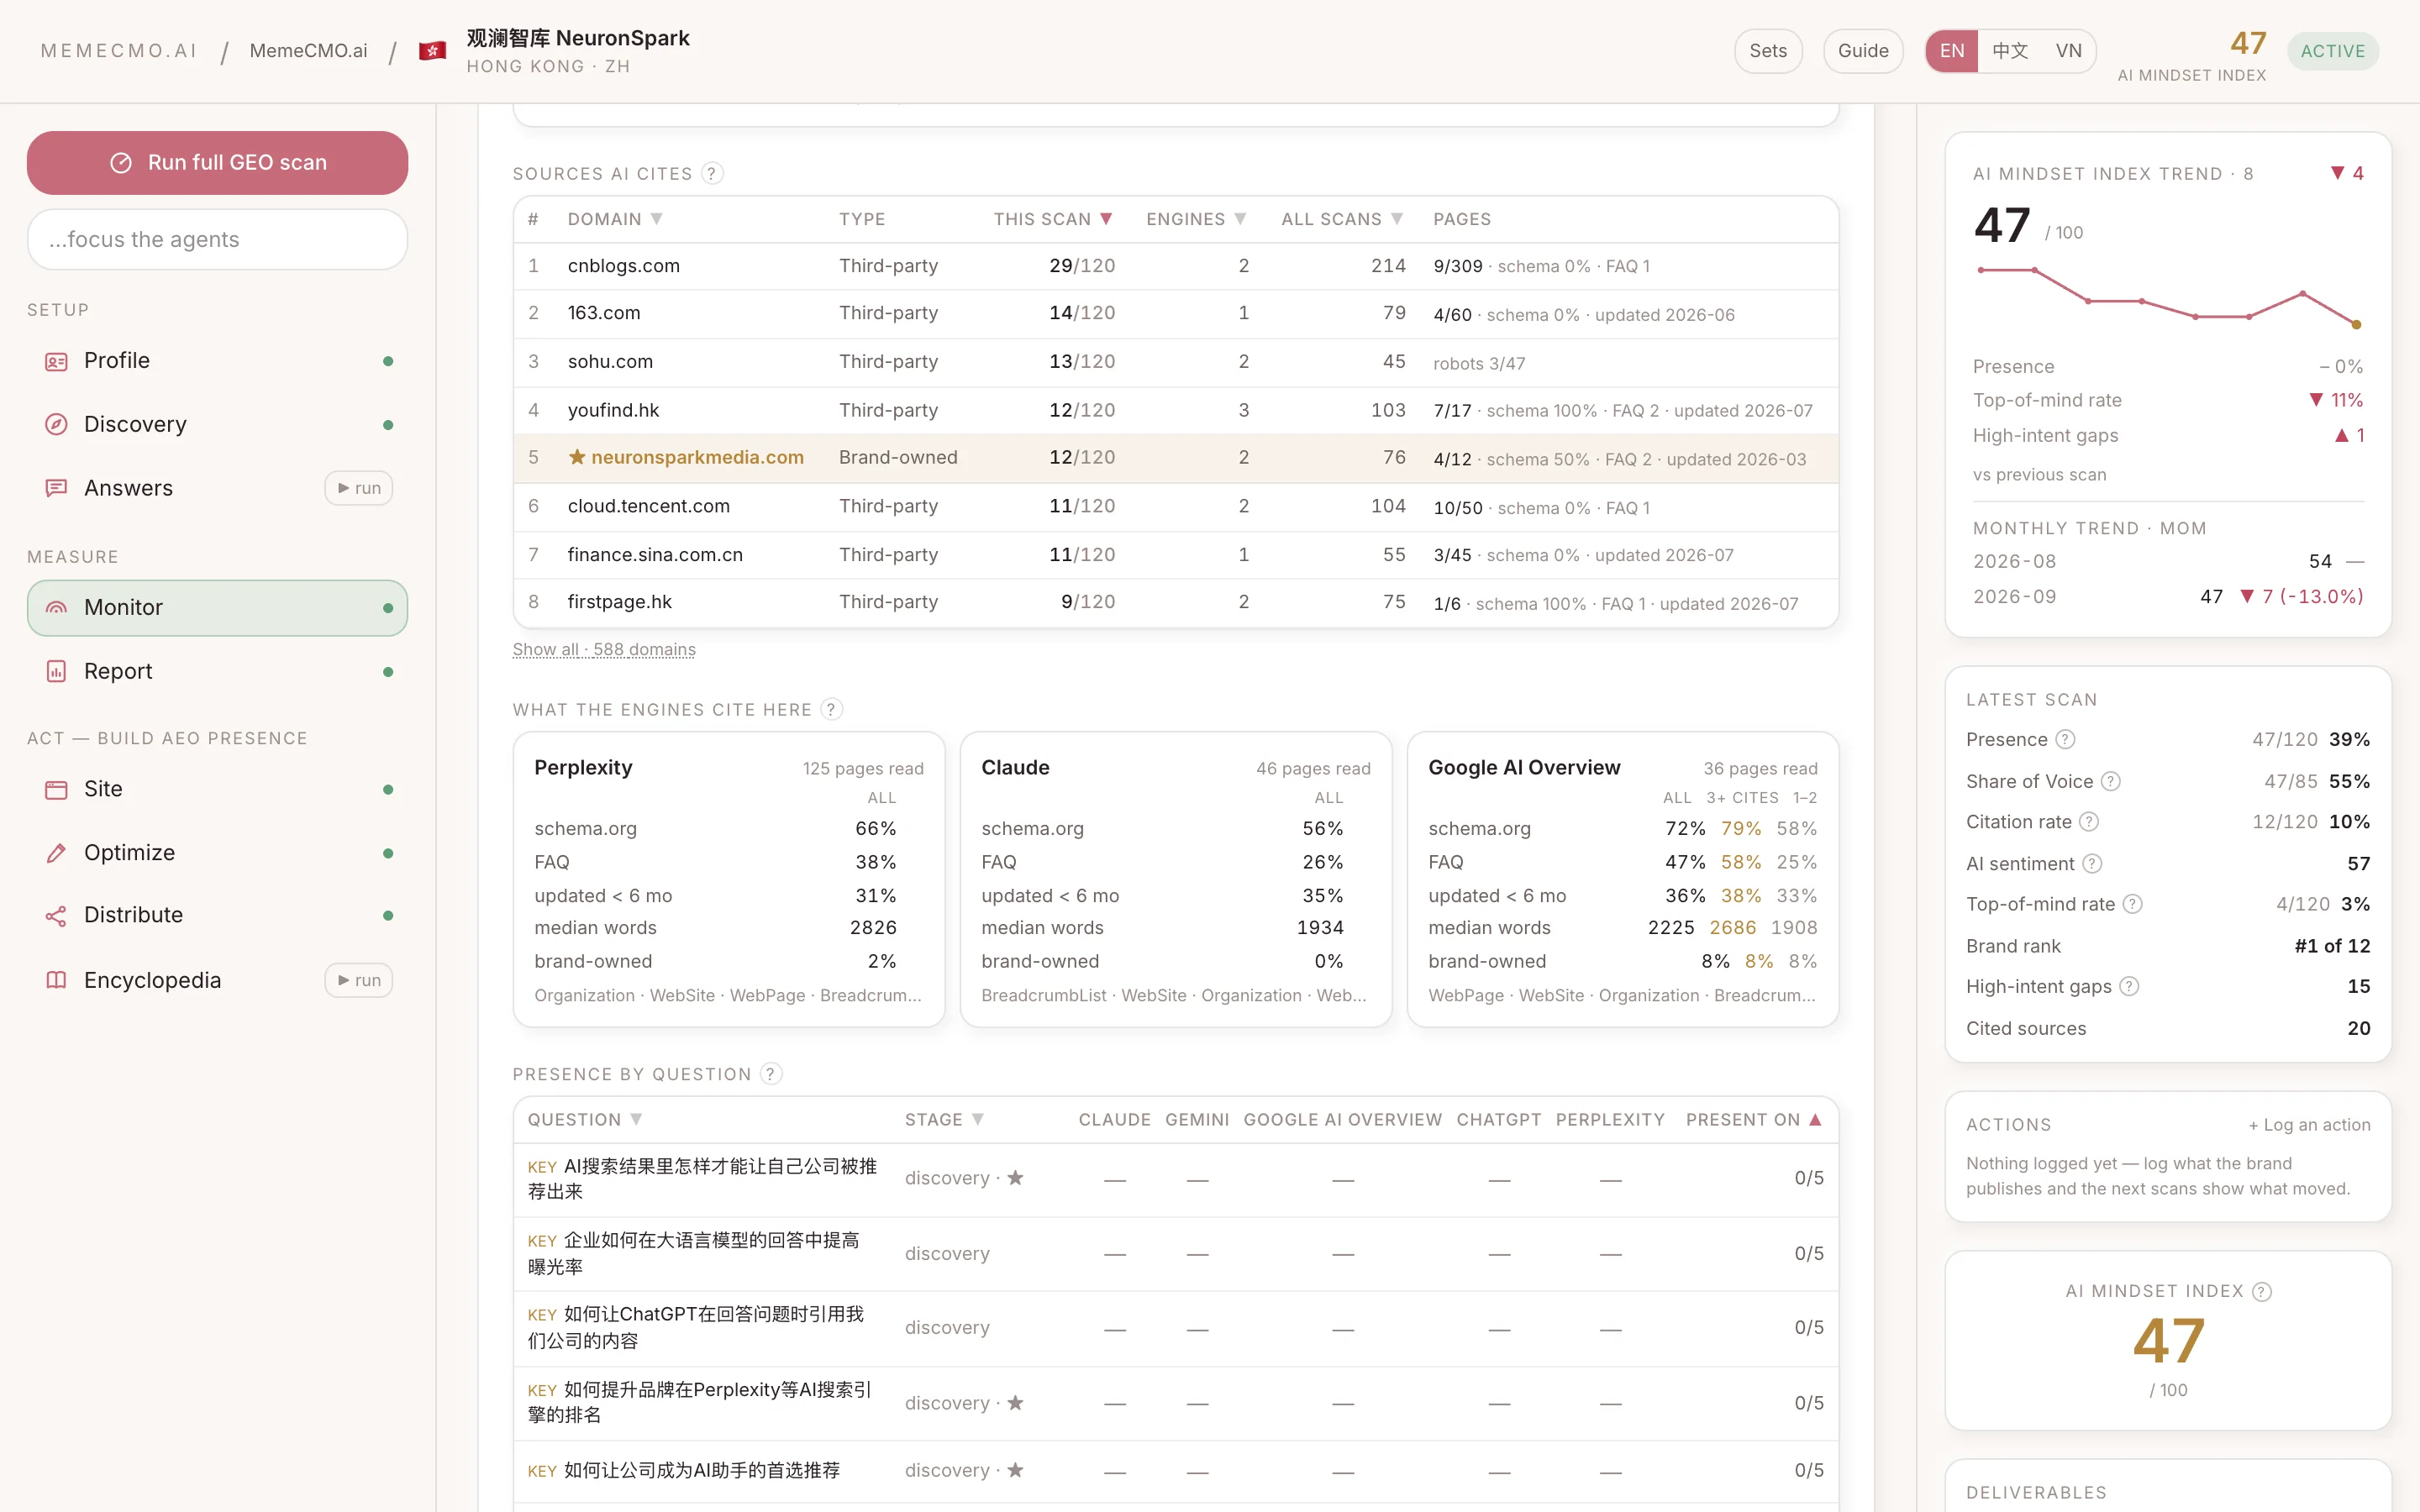Click the Hong Kong flag icon
The height and width of the screenshot is (1512, 2420).
point(432,51)
